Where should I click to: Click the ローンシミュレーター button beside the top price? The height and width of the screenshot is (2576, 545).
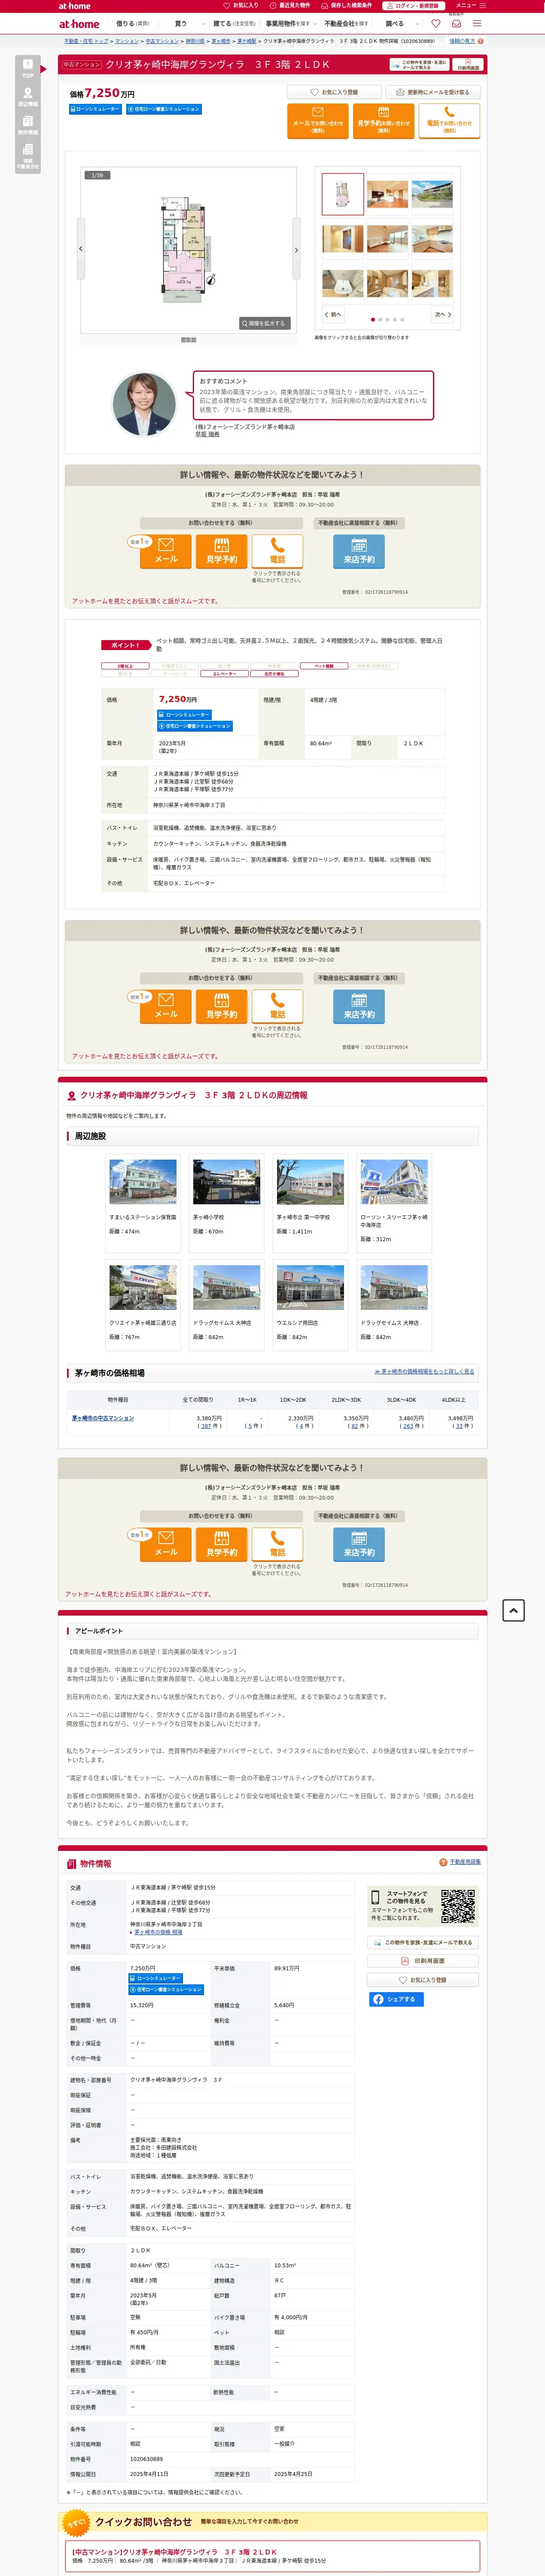95,109
